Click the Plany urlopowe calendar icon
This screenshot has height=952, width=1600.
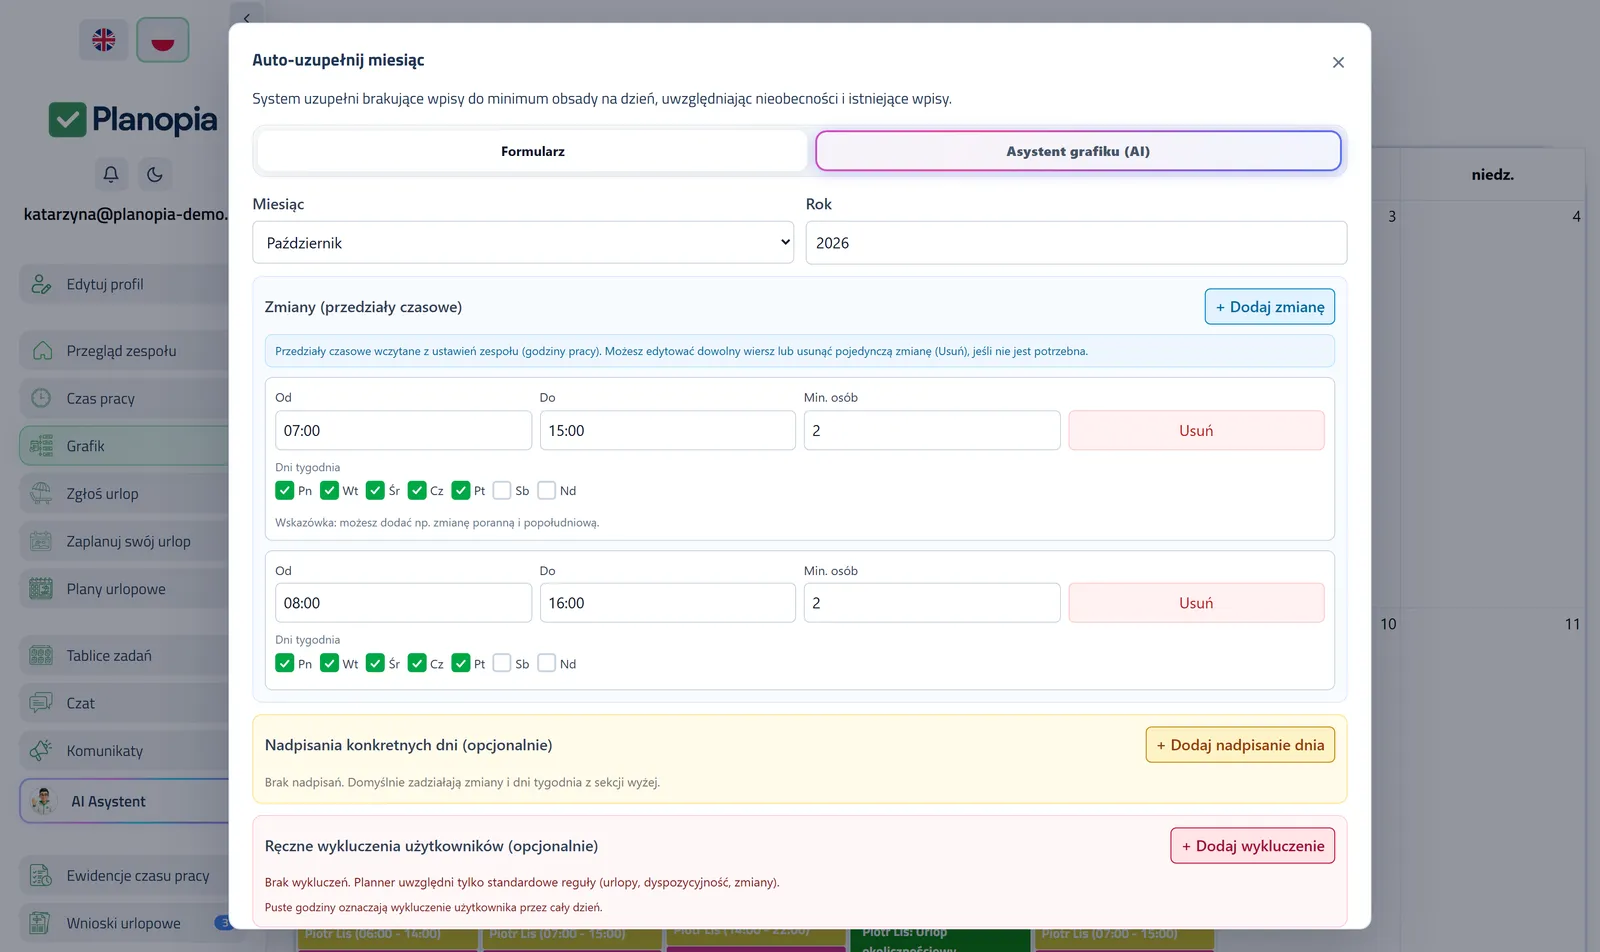(x=41, y=589)
